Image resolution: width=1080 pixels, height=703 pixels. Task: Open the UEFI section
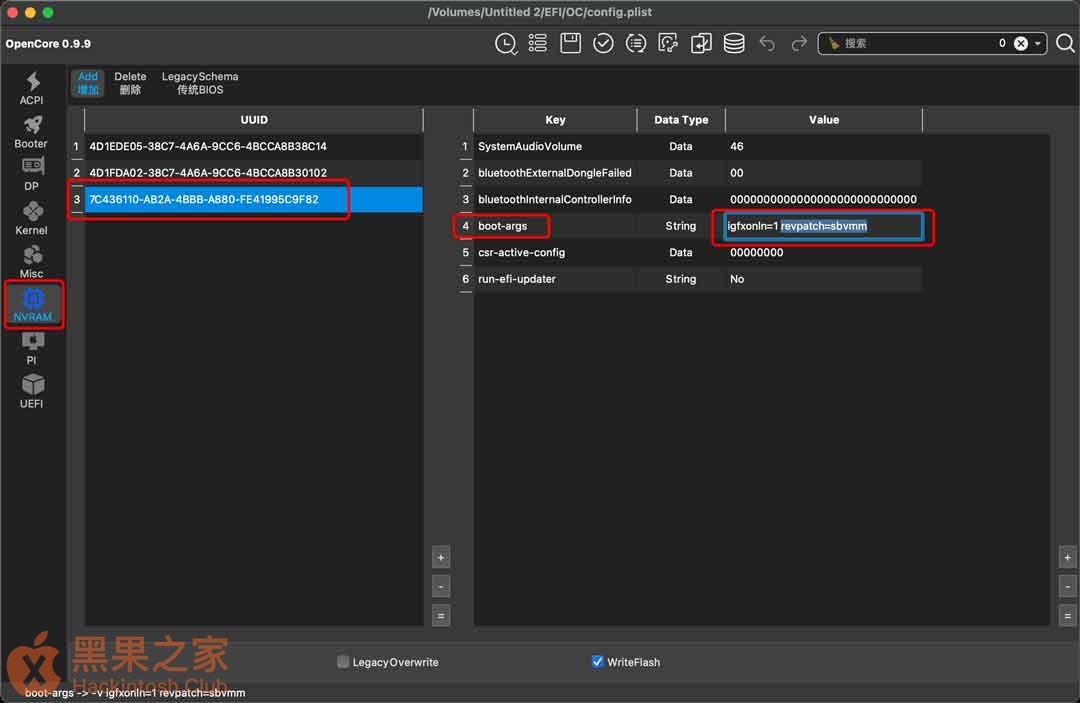click(32, 391)
